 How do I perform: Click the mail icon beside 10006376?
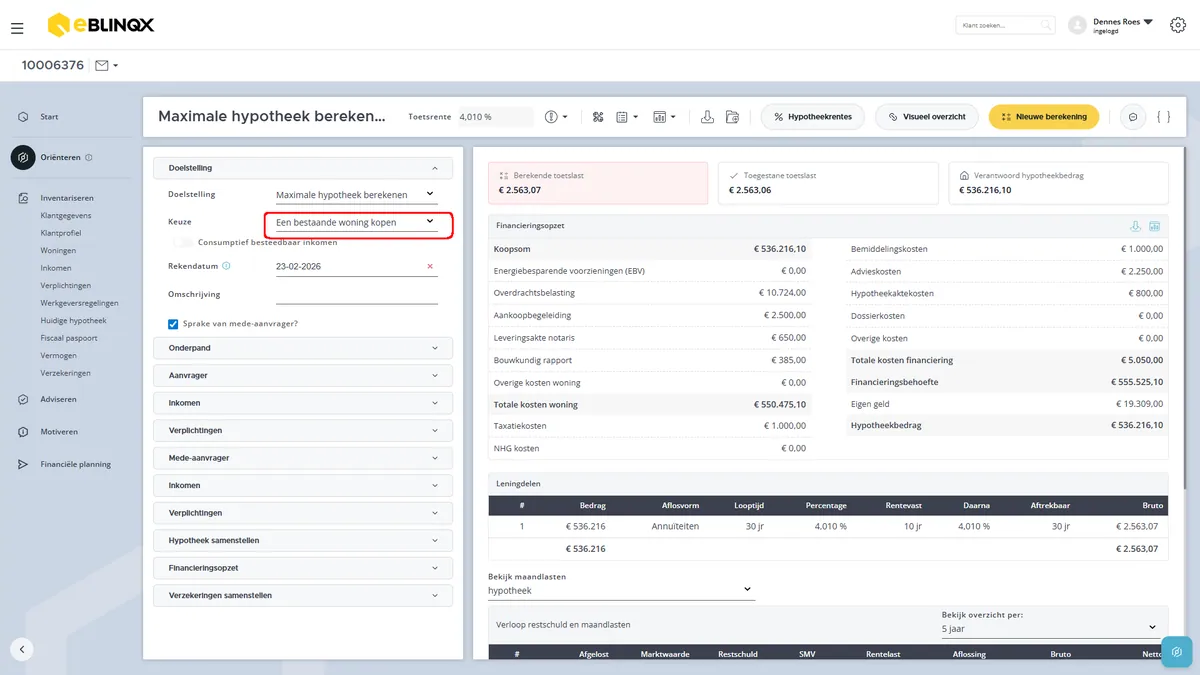click(101, 66)
